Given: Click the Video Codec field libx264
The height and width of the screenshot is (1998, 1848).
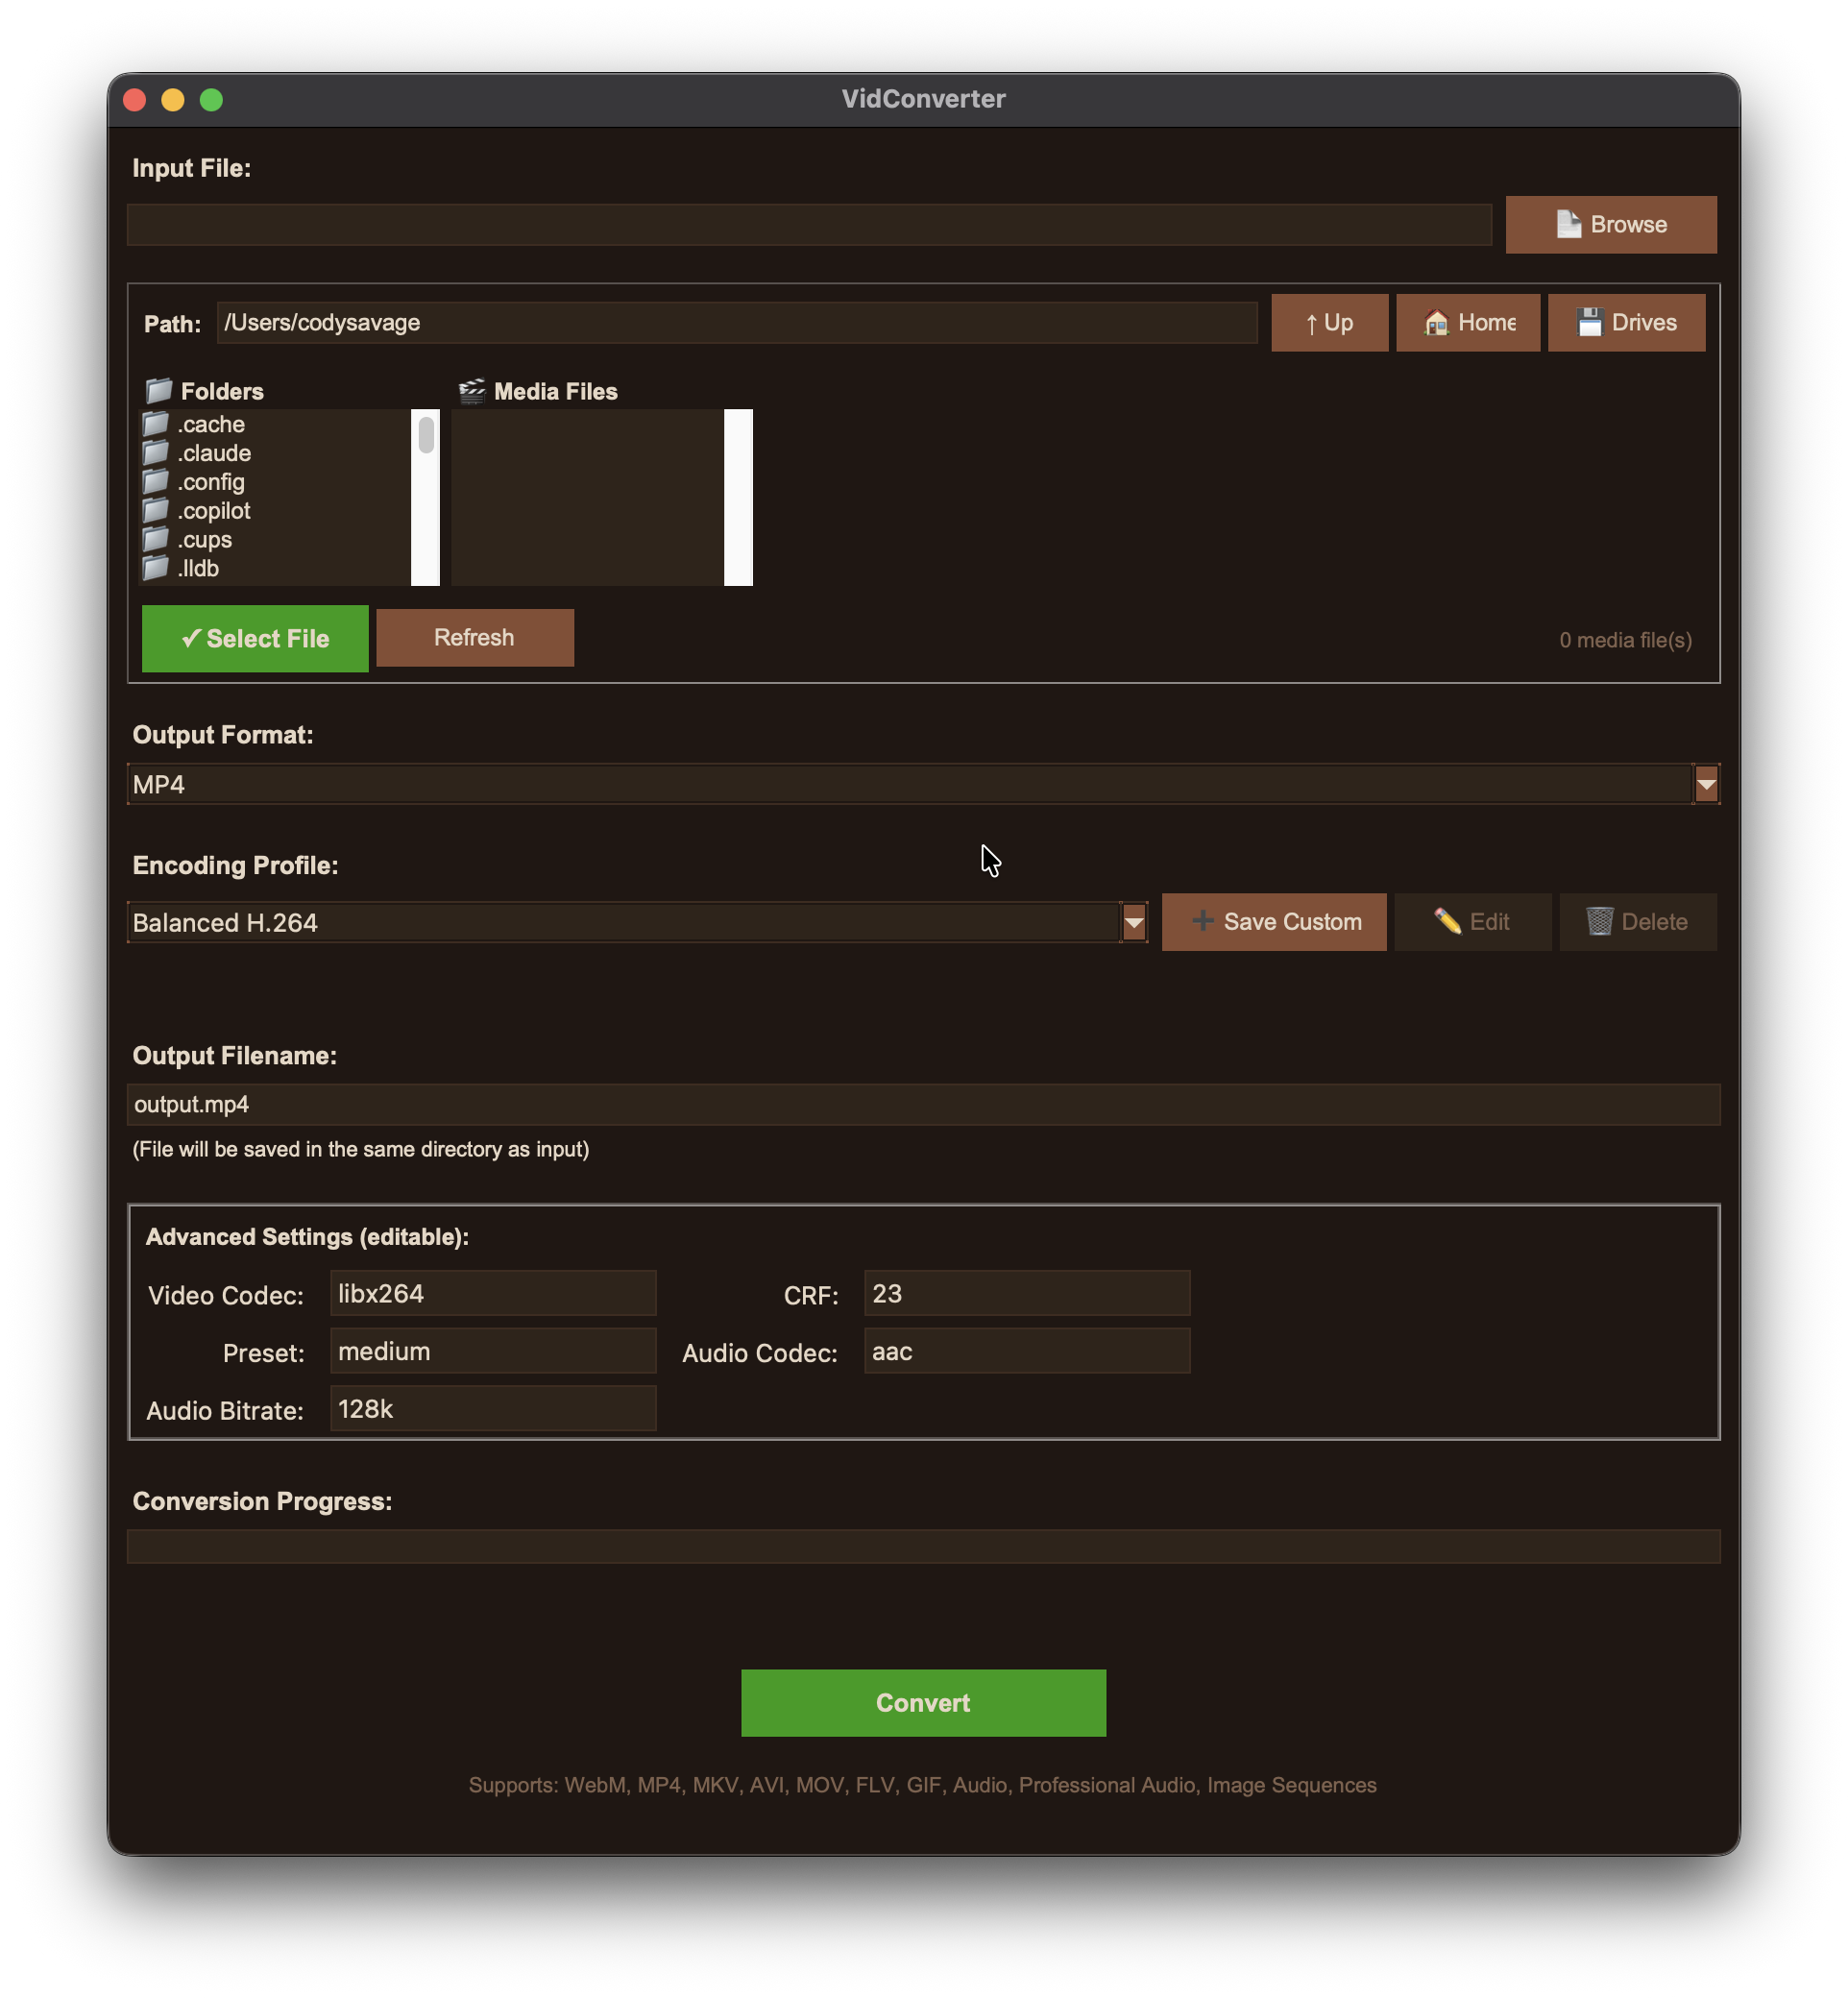Looking at the screenshot, I should 493,1294.
